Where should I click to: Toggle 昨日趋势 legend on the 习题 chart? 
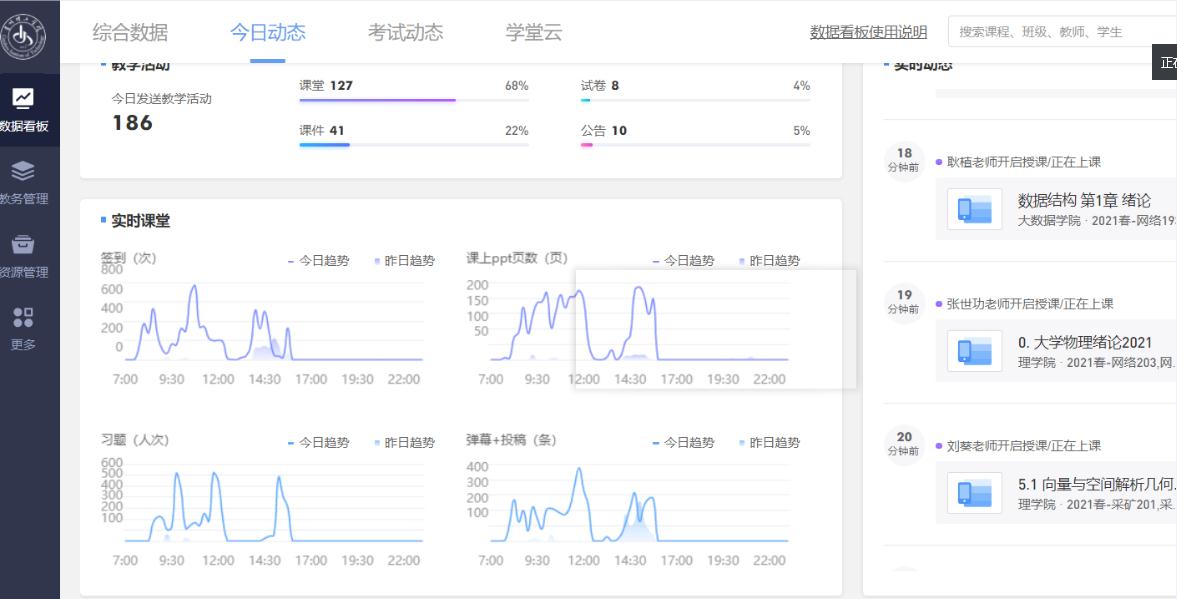(x=404, y=443)
